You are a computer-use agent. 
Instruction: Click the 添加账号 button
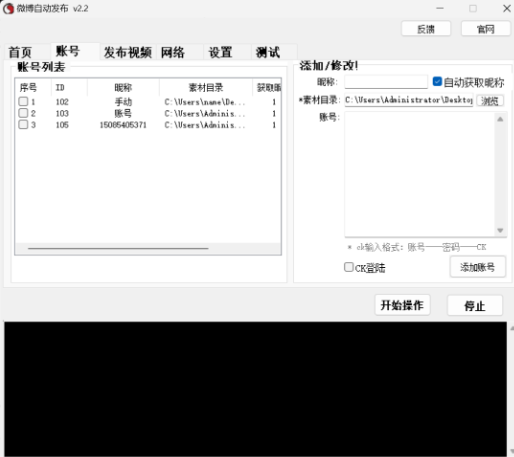(477, 267)
